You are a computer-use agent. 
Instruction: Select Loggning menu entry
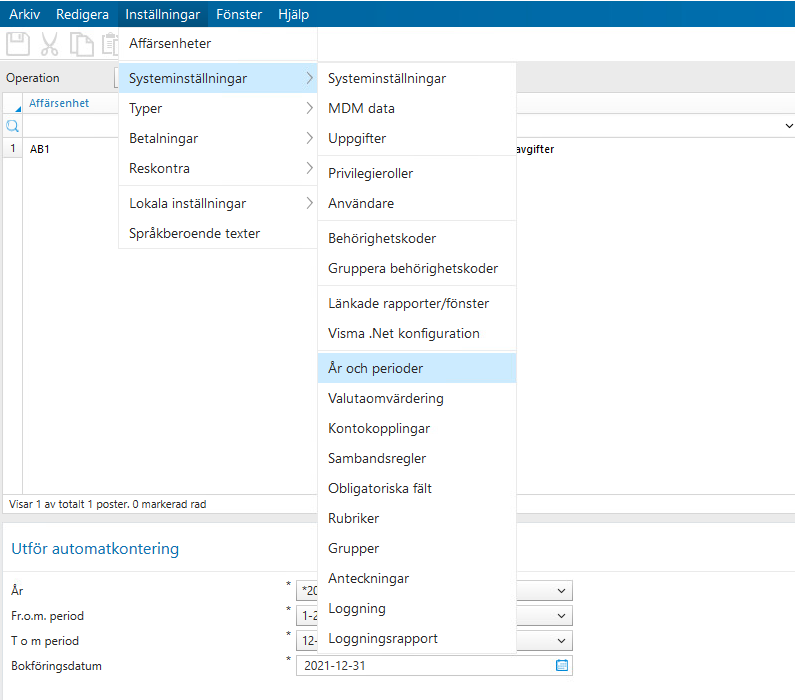(x=417, y=608)
